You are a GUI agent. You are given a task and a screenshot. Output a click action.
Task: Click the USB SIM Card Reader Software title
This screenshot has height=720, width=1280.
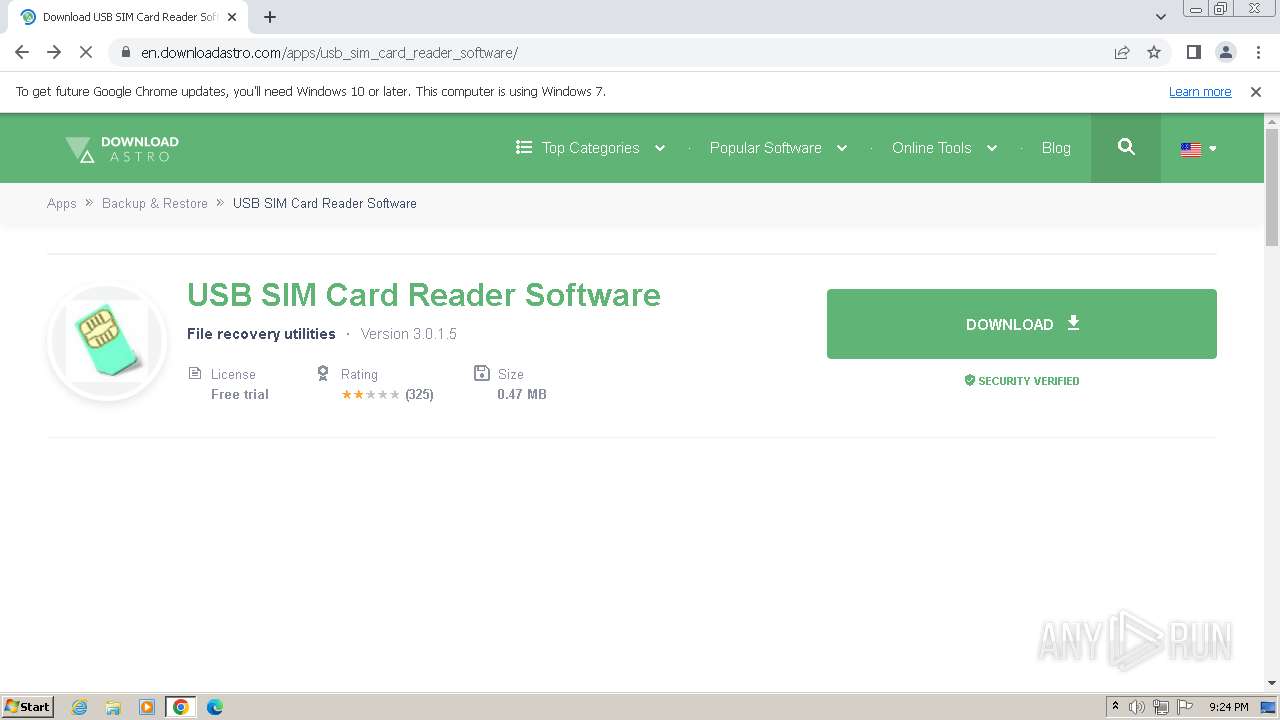click(424, 295)
